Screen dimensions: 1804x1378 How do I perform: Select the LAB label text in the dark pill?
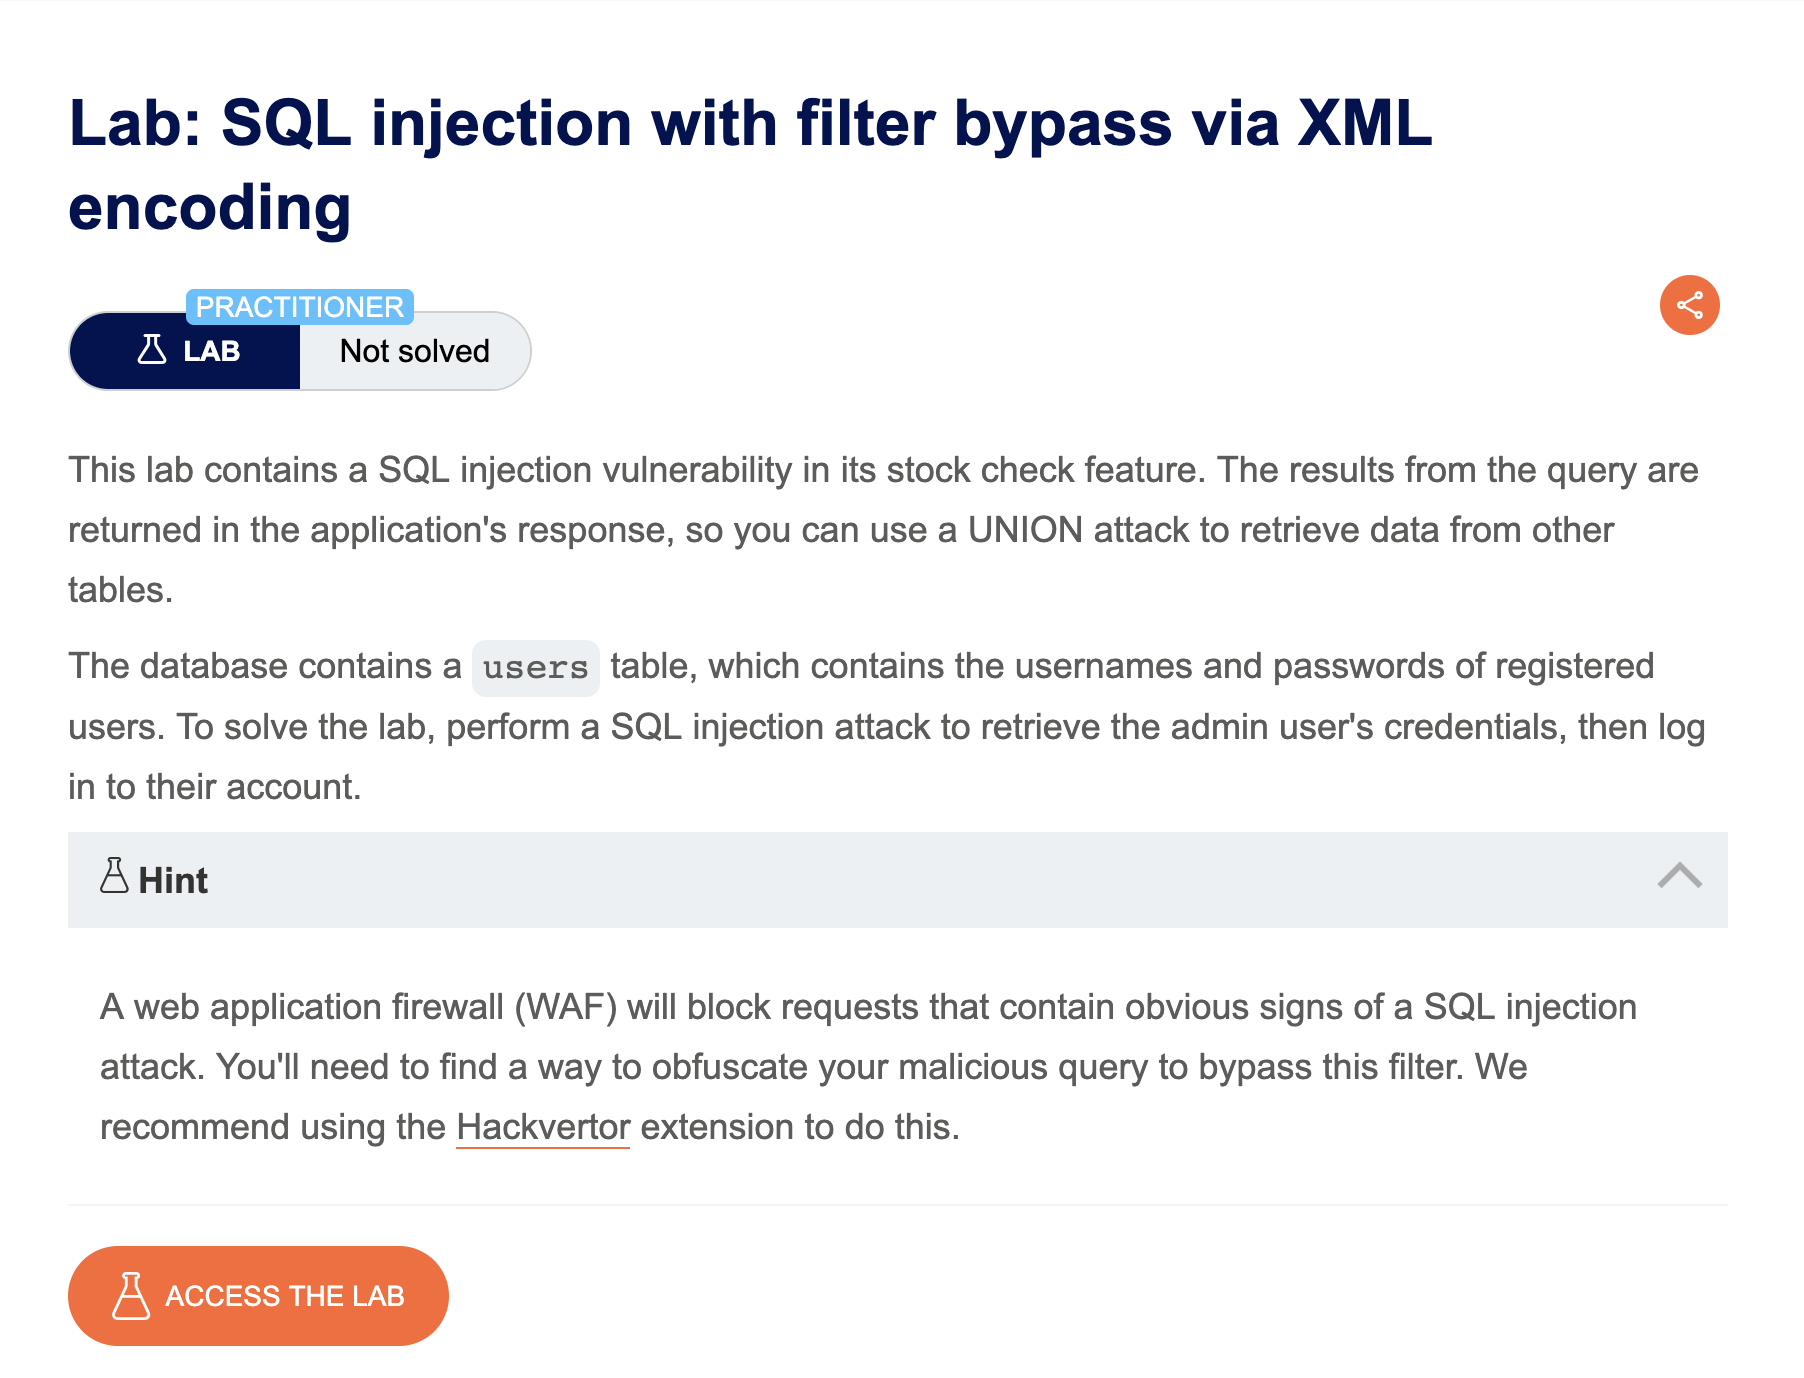coord(212,351)
